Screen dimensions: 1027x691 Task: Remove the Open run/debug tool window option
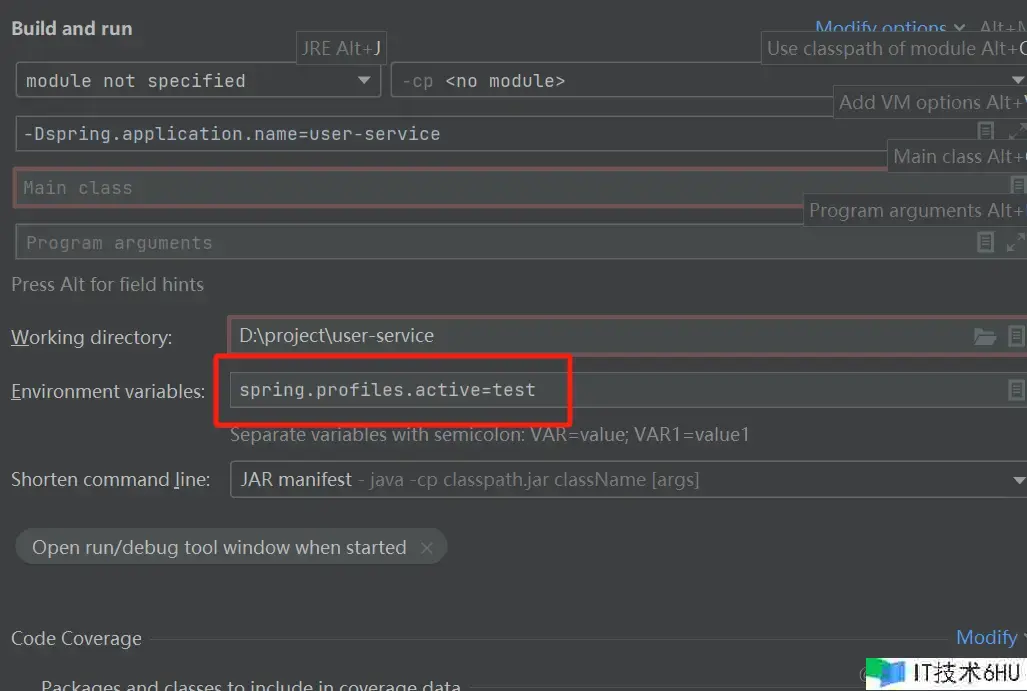point(427,548)
